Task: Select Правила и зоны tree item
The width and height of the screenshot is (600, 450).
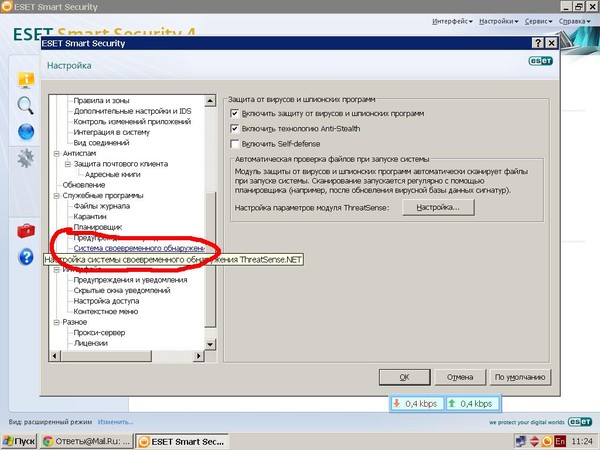Action: coord(101,101)
